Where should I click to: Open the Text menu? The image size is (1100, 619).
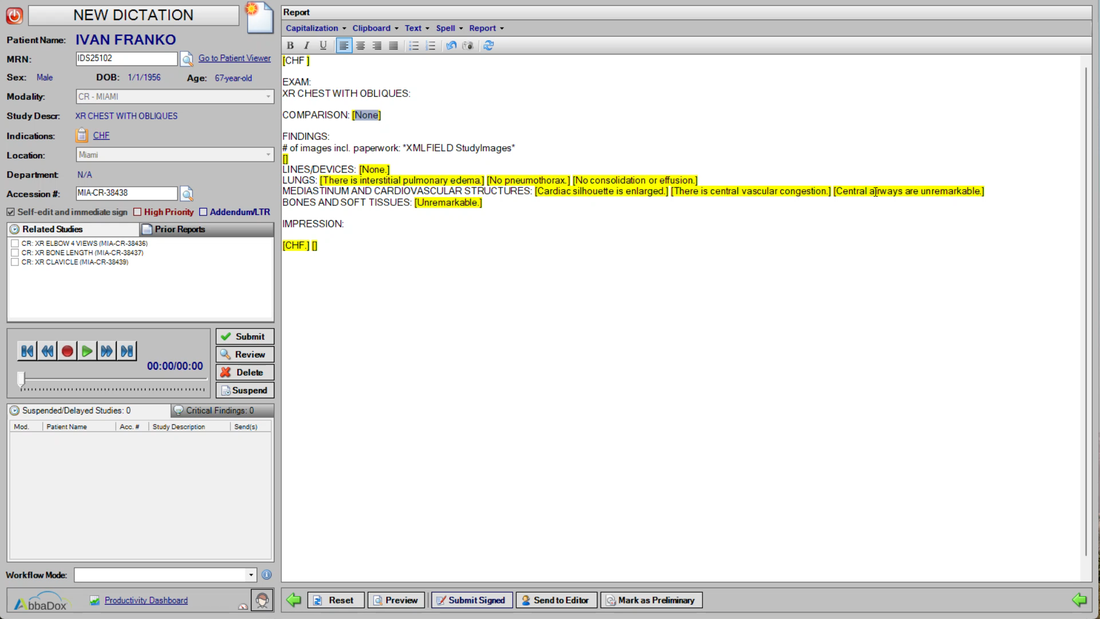coord(417,28)
